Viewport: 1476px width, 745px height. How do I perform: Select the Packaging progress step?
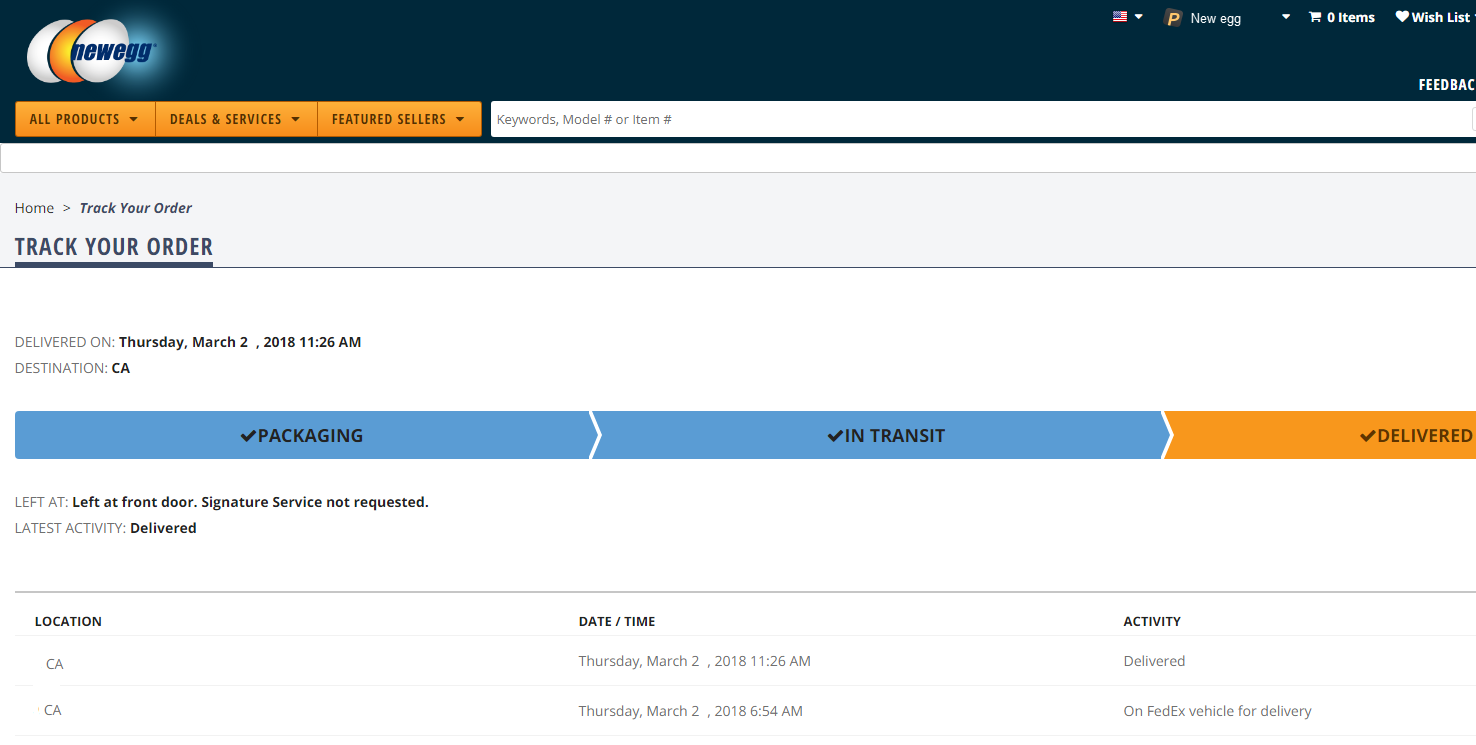click(x=303, y=435)
